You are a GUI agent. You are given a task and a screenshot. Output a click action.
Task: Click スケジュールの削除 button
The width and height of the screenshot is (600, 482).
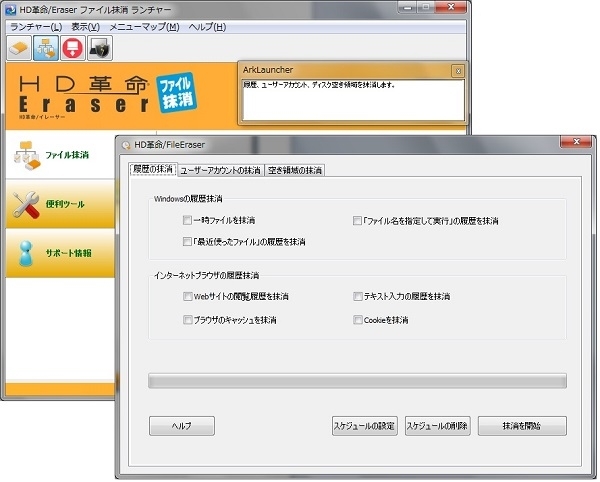[x=437, y=426]
